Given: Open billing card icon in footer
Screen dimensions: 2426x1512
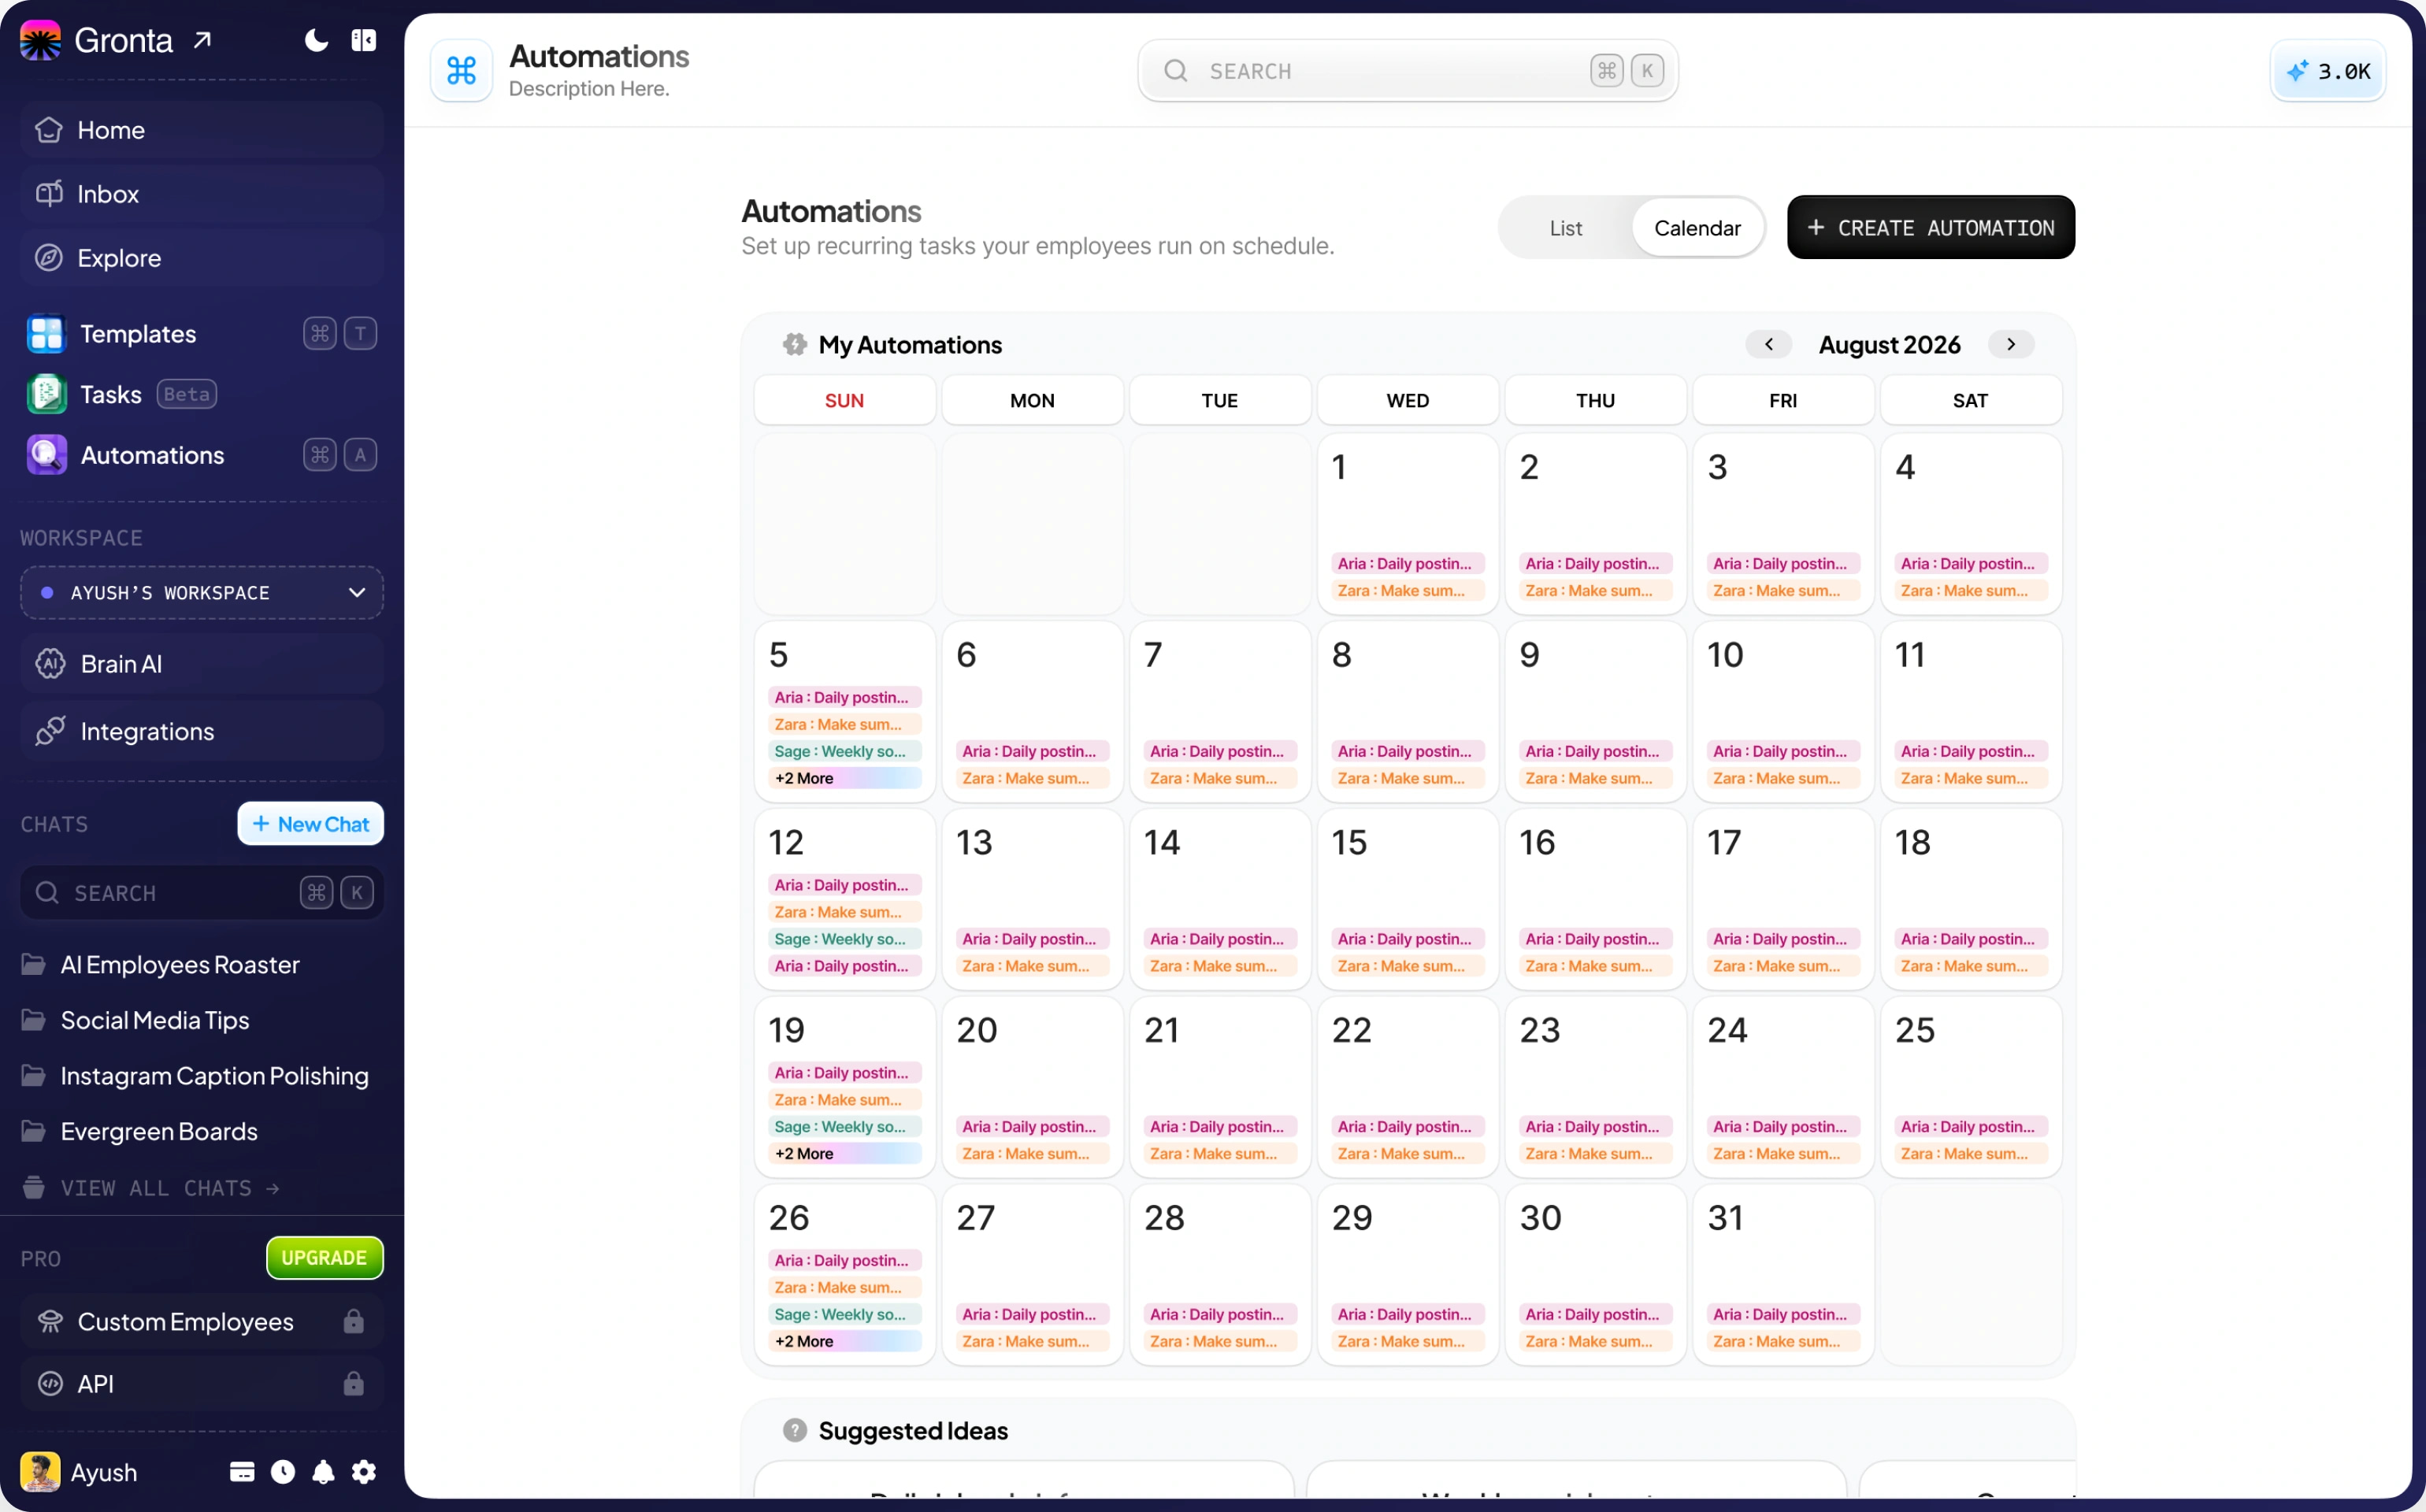Looking at the screenshot, I should click(x=242, y=1472).
